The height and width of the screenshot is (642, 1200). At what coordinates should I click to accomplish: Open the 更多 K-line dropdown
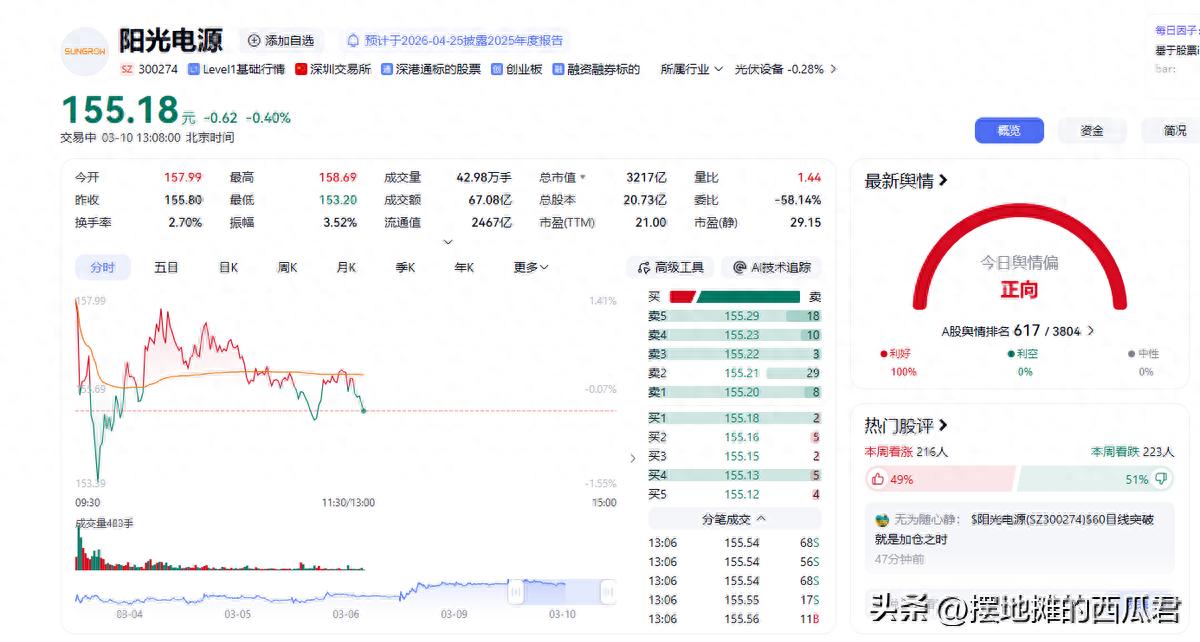[x=528, y=267]
